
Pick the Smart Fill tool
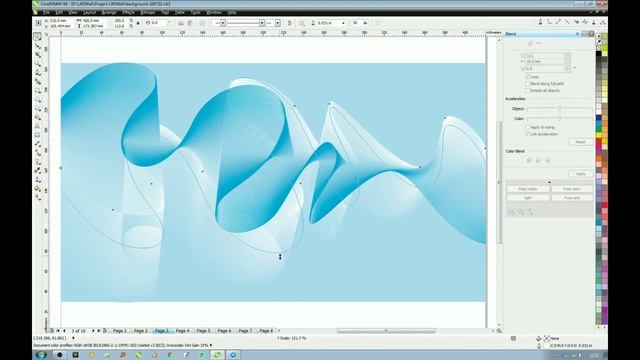38,82
